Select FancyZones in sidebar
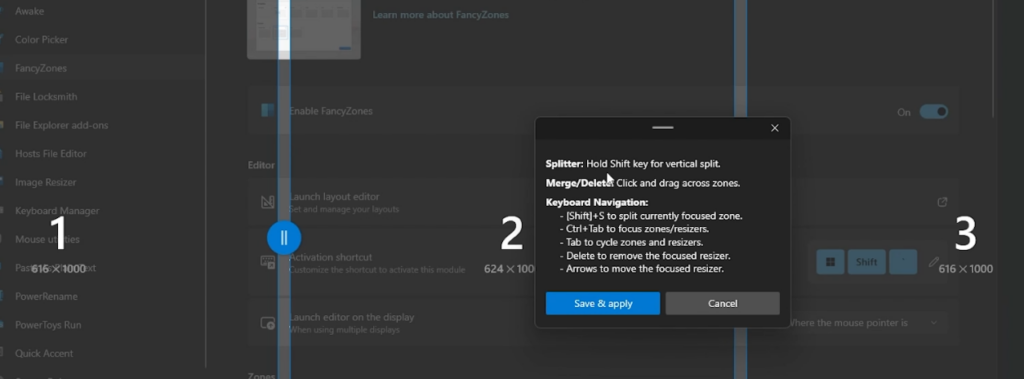The image size is (1024, 379). point(40,68)
